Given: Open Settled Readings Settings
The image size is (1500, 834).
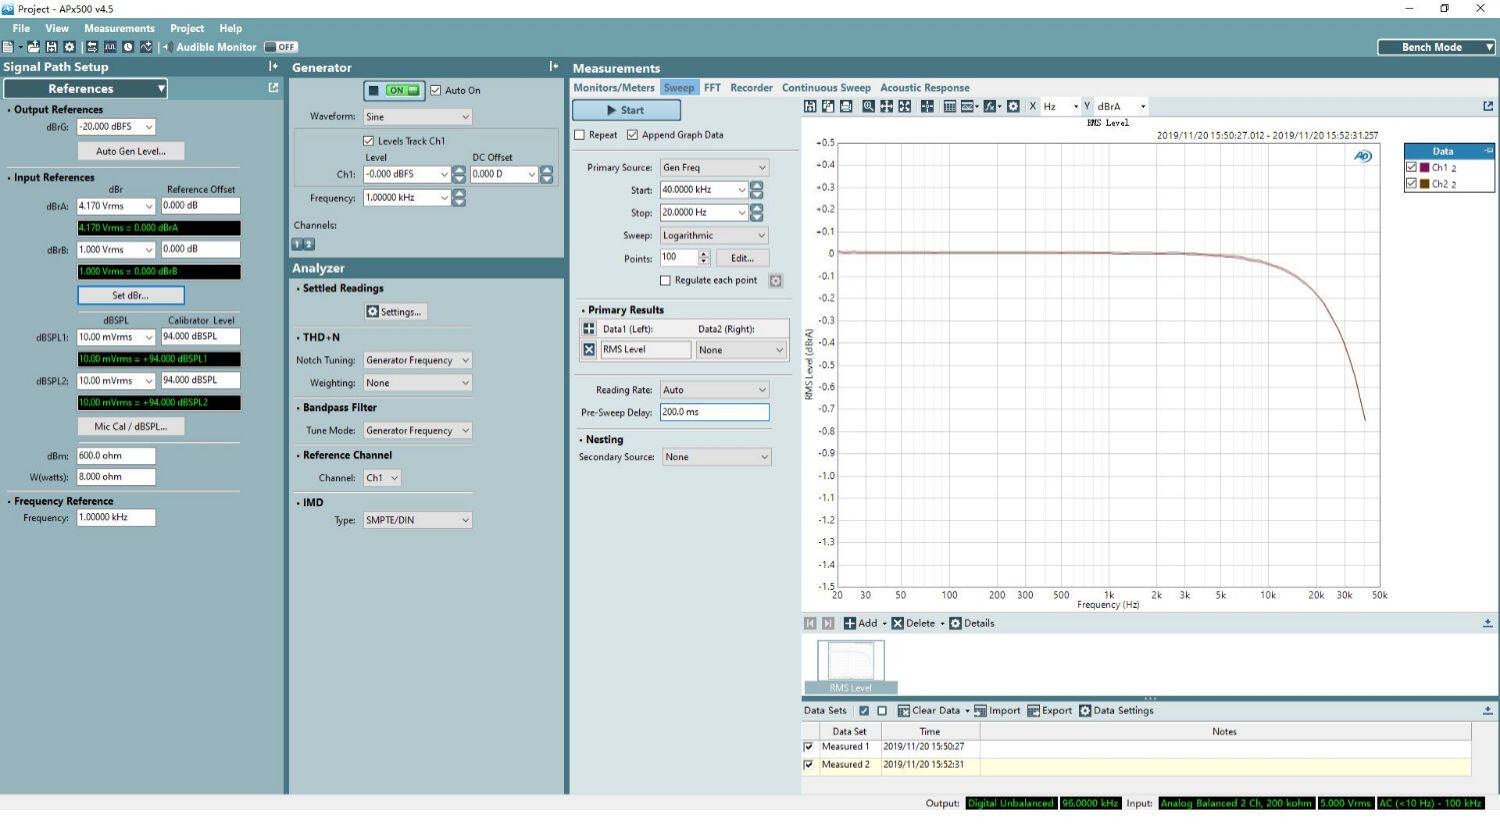Looking at the screenshot, I should pyautogui.click(x=396, y=312).
